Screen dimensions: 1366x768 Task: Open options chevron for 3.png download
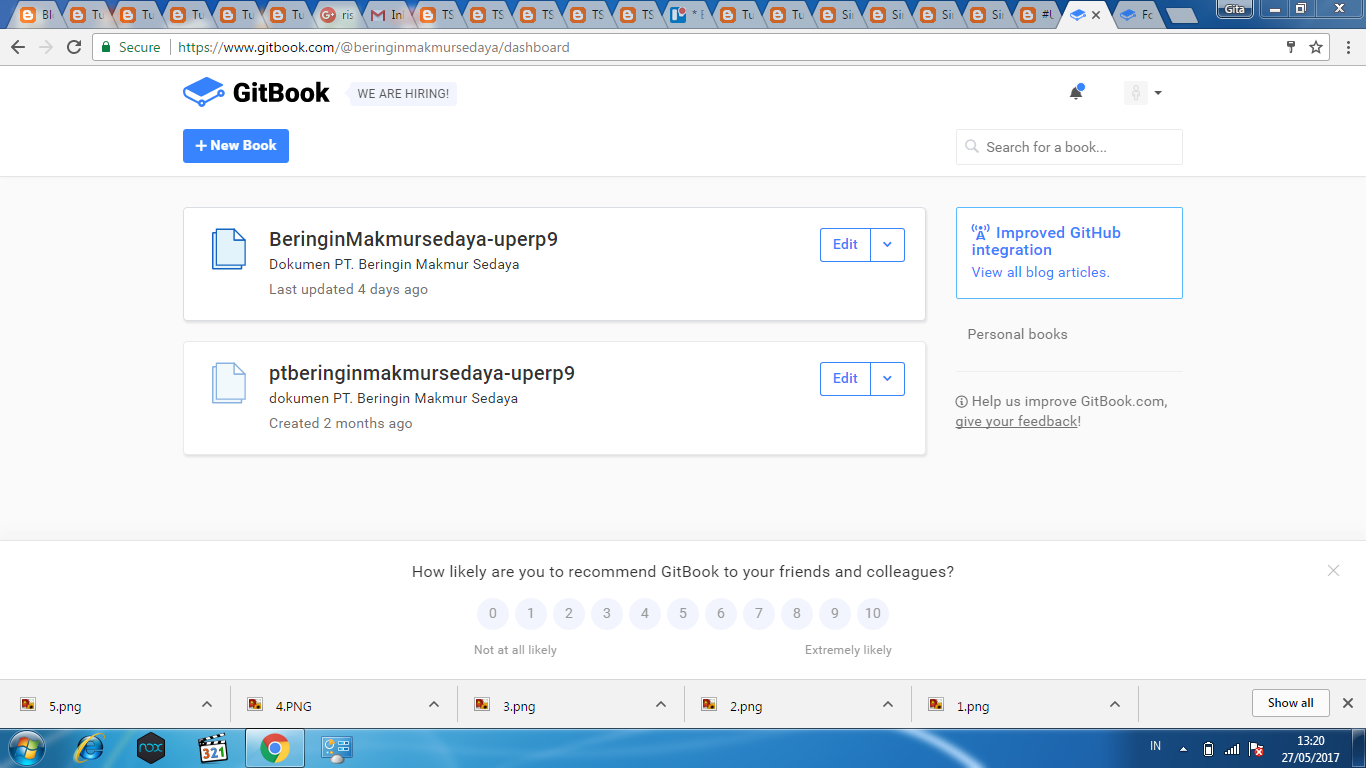661,704
